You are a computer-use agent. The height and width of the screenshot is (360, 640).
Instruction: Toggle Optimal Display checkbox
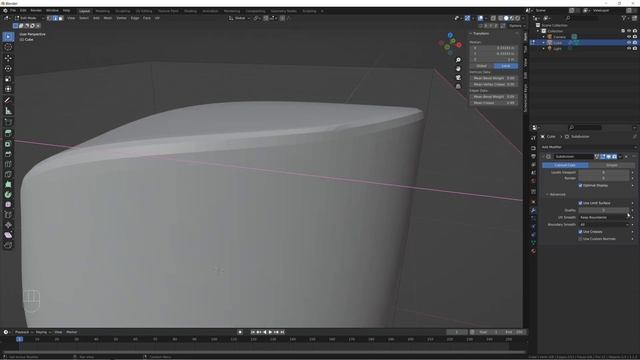(580, 185)
